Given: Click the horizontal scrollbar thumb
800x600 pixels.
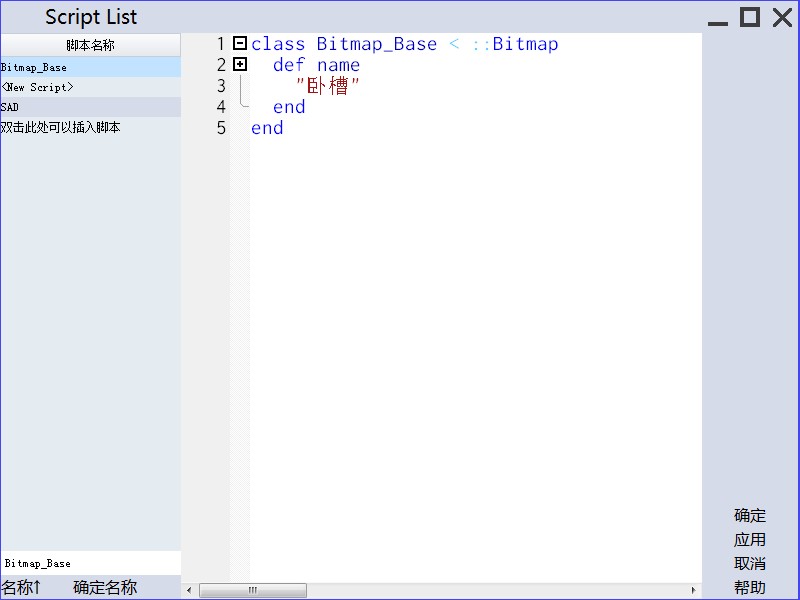Looking at the screenshot, I should 253,590.
